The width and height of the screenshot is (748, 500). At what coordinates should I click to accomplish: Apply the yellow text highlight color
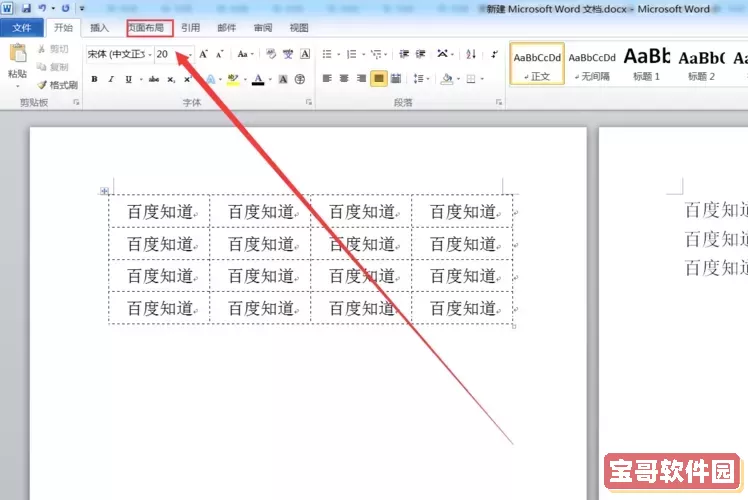[233, 79]
